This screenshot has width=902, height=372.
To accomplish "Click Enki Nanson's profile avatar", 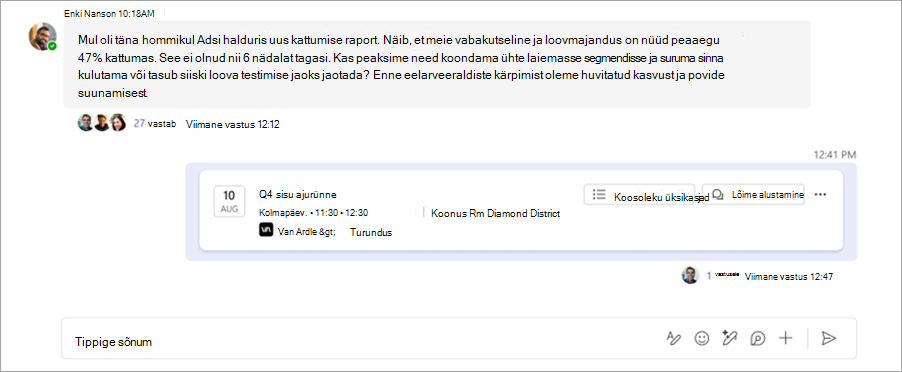I will [43, 36].
